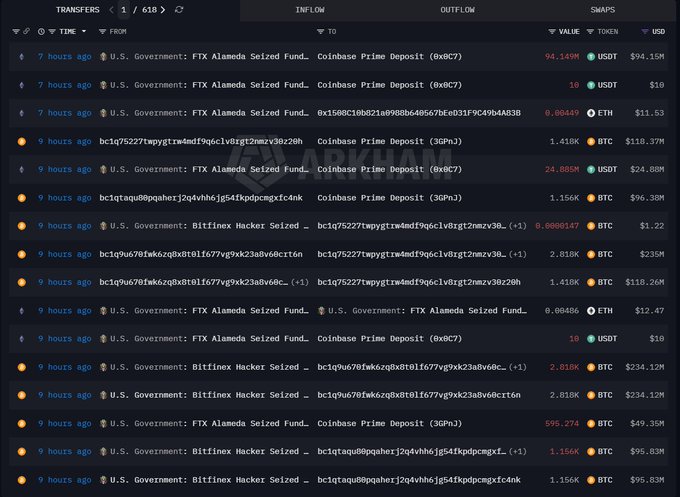680x497 pixels.
Task: Click the 0.0000147 BTC value cell
Action: (557, 226)
